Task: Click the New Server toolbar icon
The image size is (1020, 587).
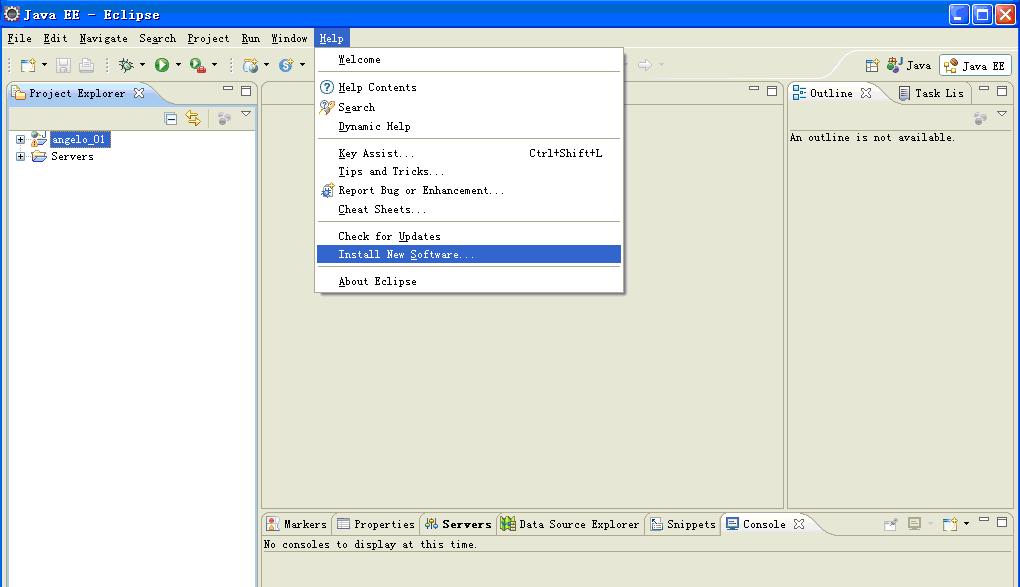Action: point(250,65)
